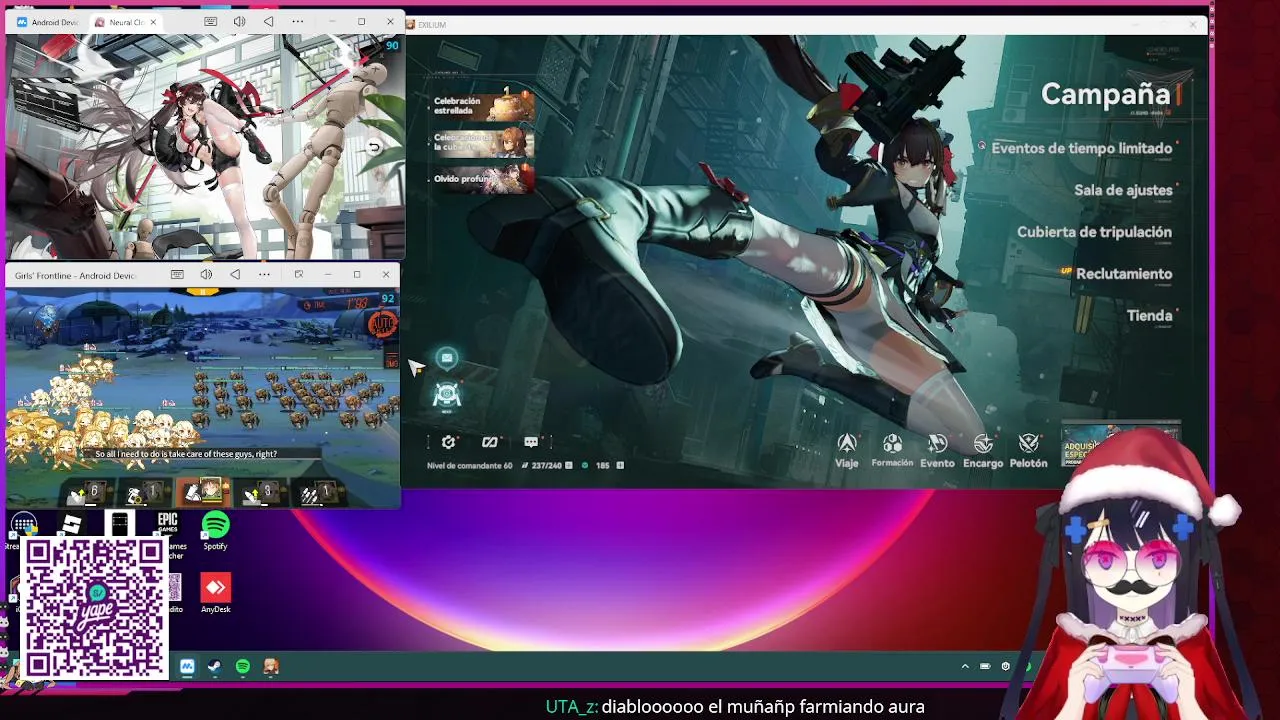Click the Neural Cloud window's volume icon
Screen dimensions: 1280x720
click(239, 22)
